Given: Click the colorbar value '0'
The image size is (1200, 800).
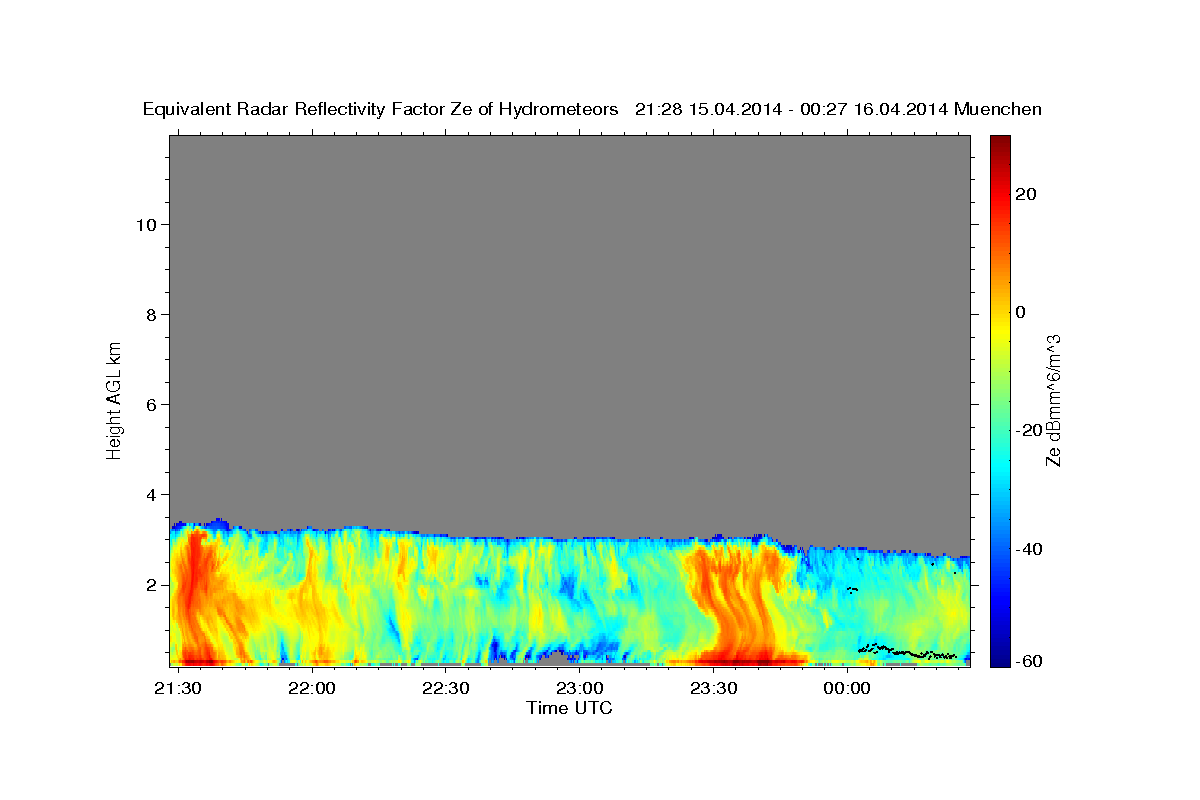Looking at the screenshot, I should coord(1021,312).
